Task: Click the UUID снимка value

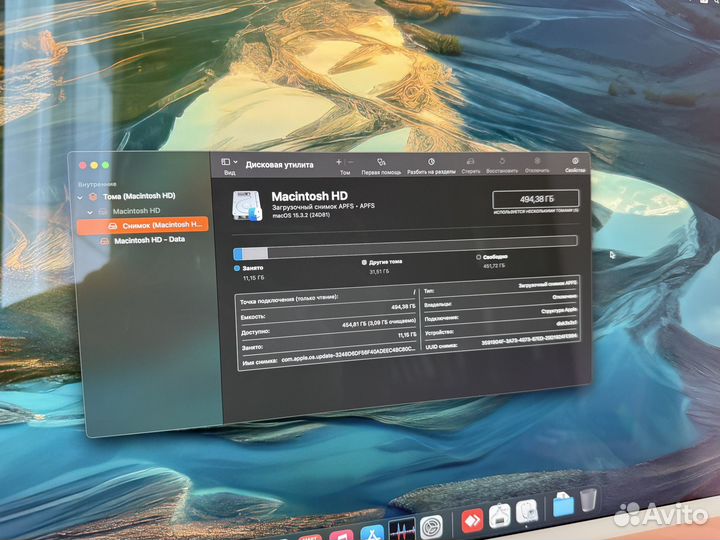Action: pyautogui.click(x=529, y=339)
